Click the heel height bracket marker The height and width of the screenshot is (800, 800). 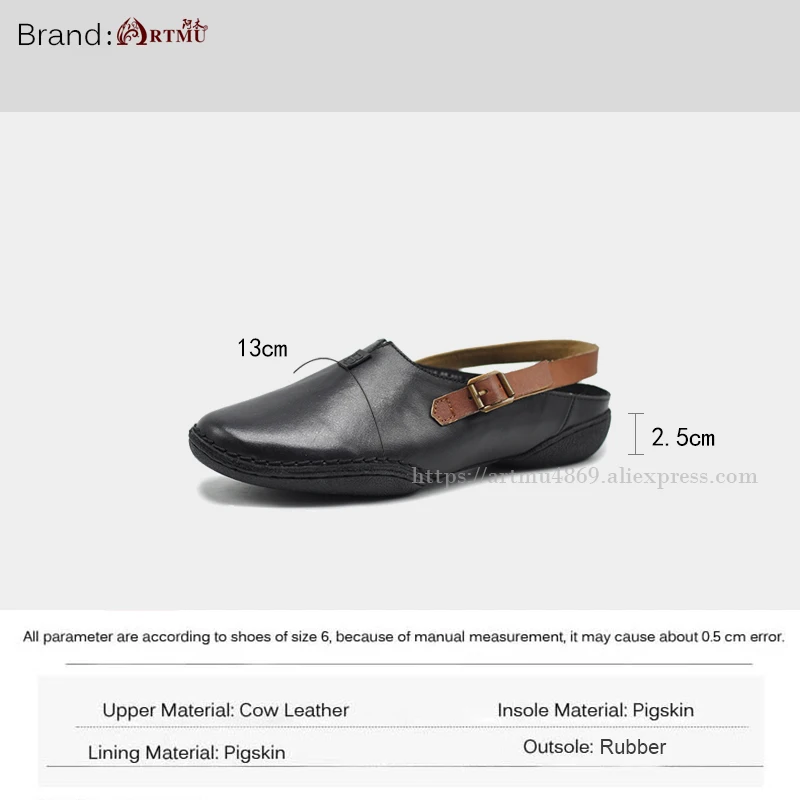click(x=636, y=434)
